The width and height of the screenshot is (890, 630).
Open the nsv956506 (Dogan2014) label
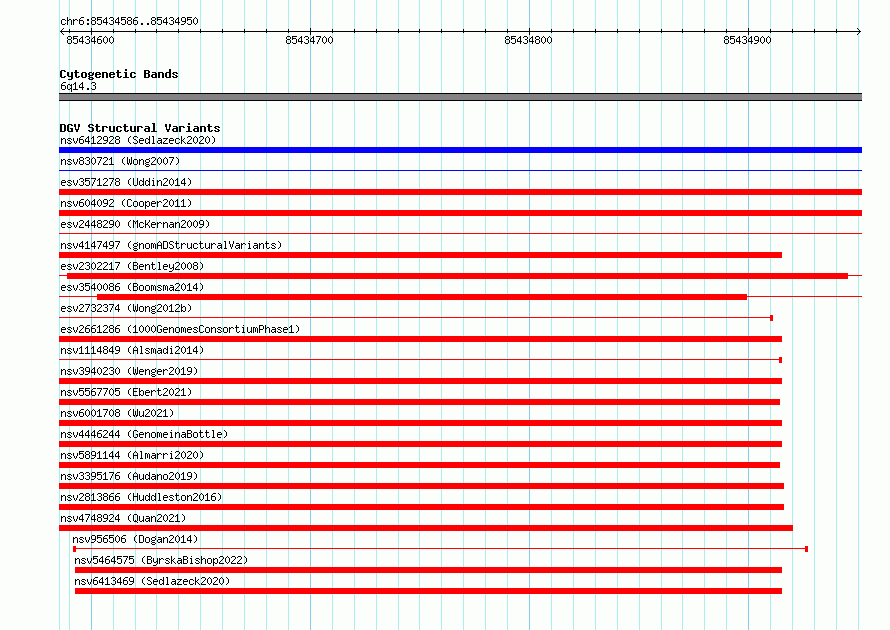coord(135,539)
